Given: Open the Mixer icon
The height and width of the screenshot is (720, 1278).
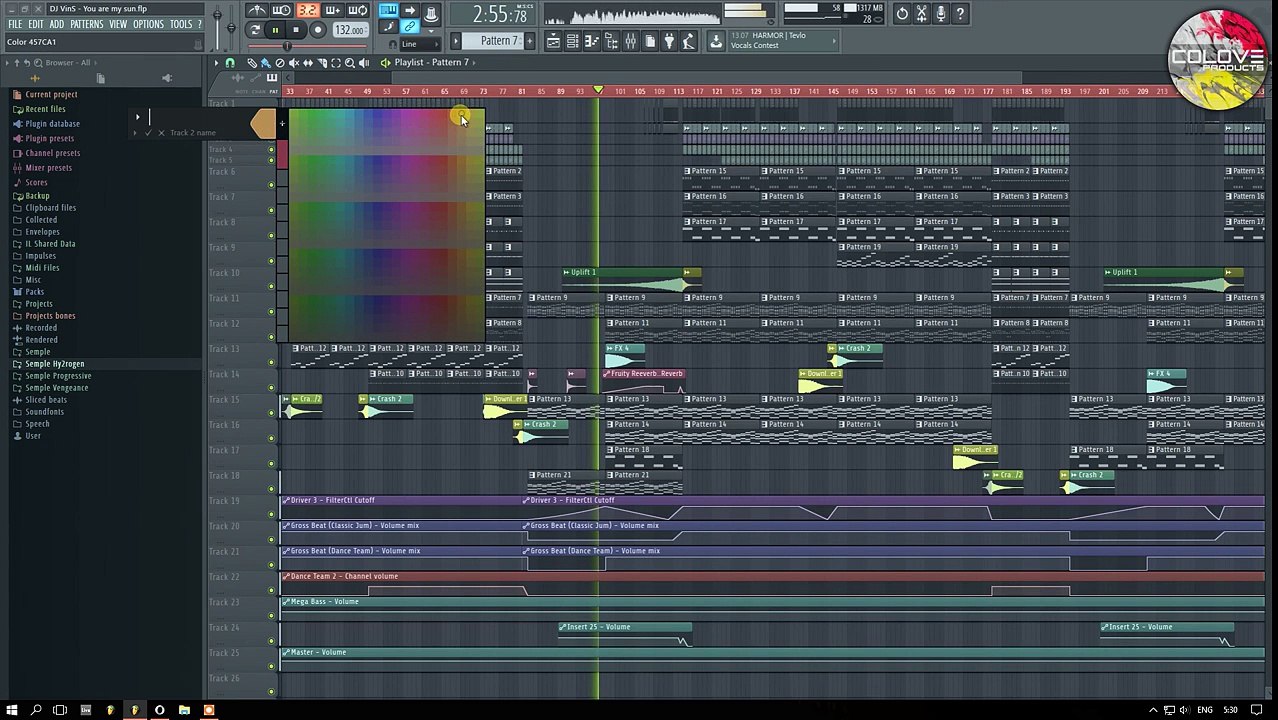Looking at the screenshot, I should point(630,41).
